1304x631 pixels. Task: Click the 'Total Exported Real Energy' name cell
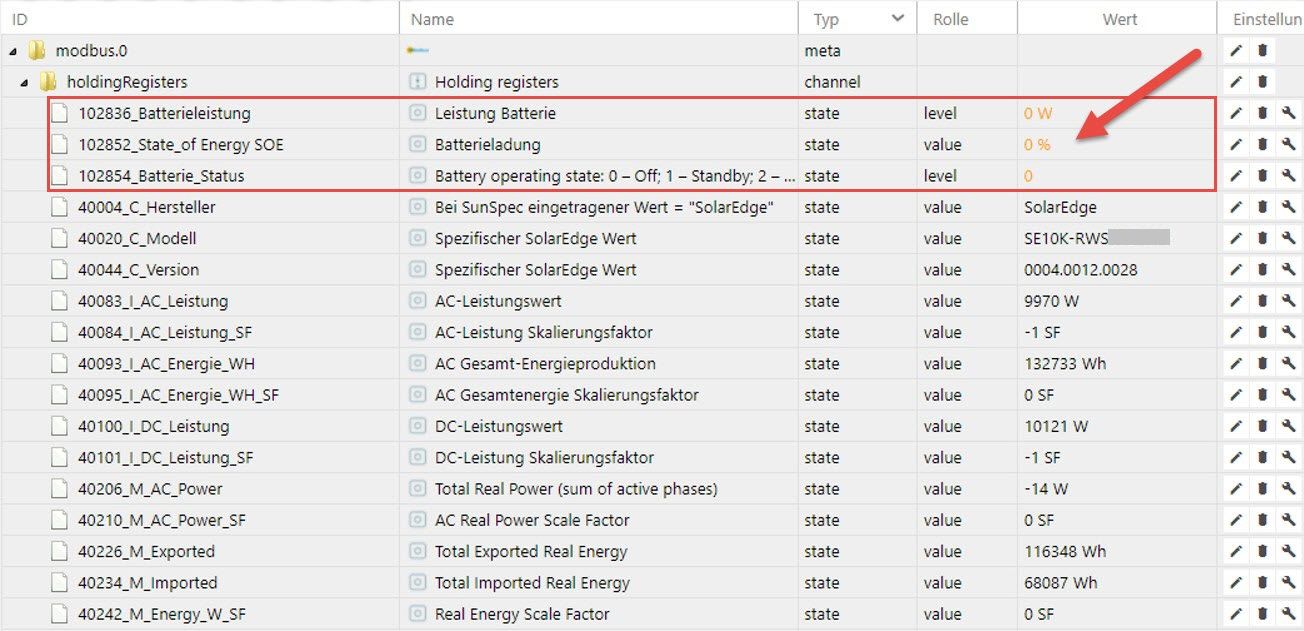pyautogui.click(x=531, y=552)
